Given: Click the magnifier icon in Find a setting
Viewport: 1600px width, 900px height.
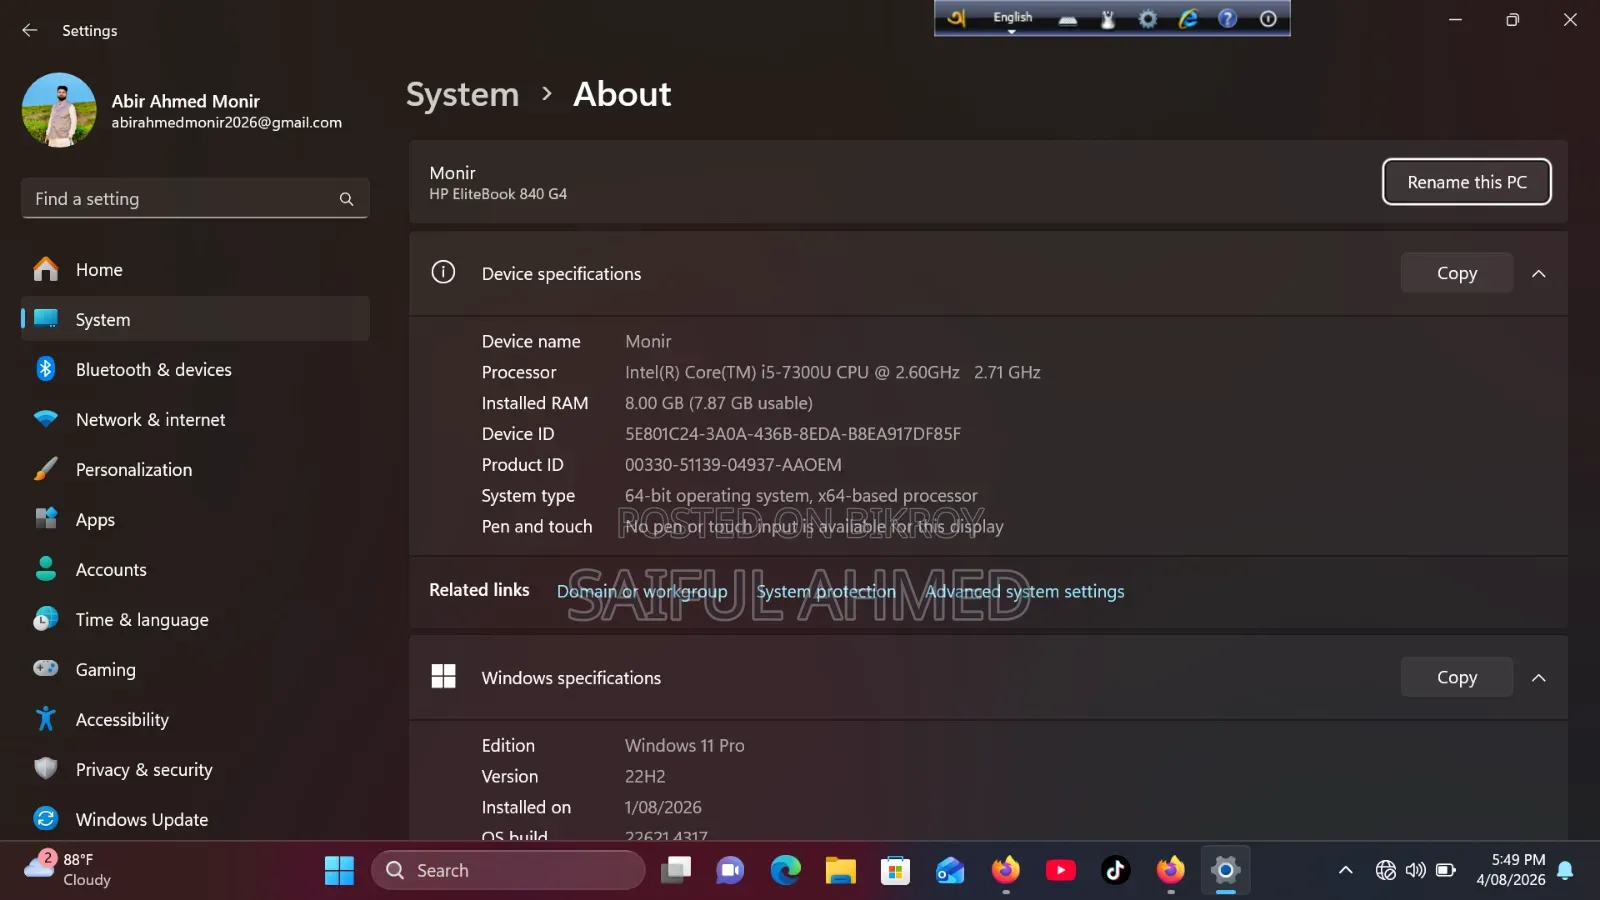Looking at the screenshot, I should [346, 199].
